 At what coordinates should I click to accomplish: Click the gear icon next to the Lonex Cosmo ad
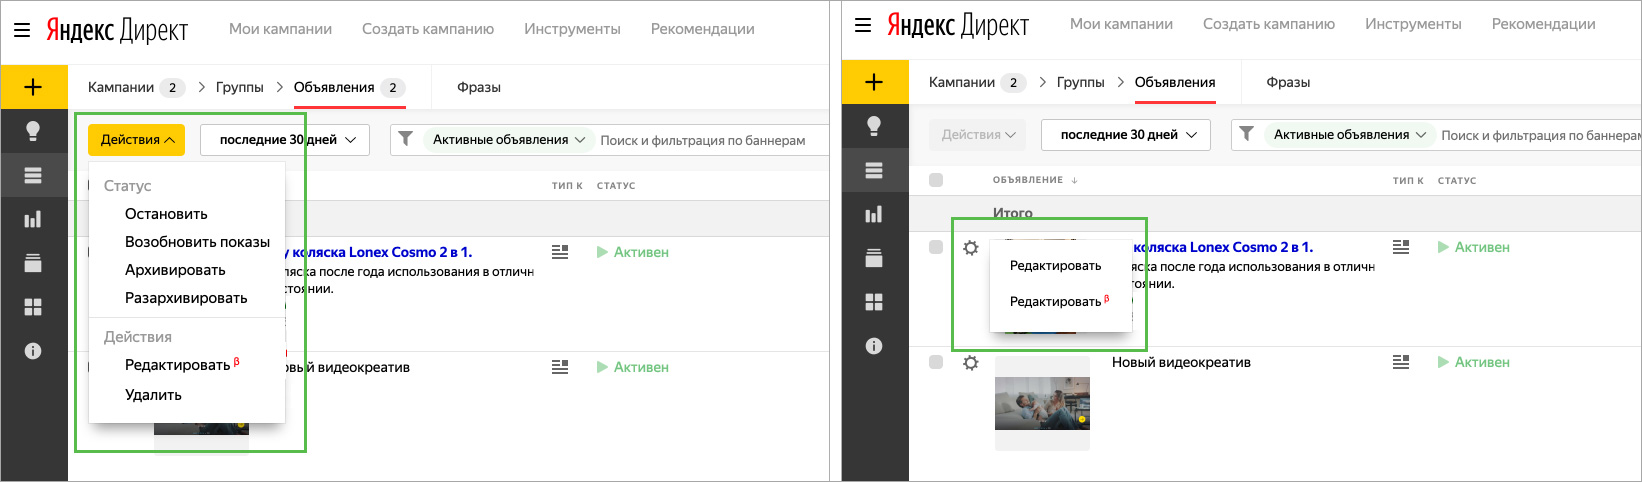click(x=970, y=248)
